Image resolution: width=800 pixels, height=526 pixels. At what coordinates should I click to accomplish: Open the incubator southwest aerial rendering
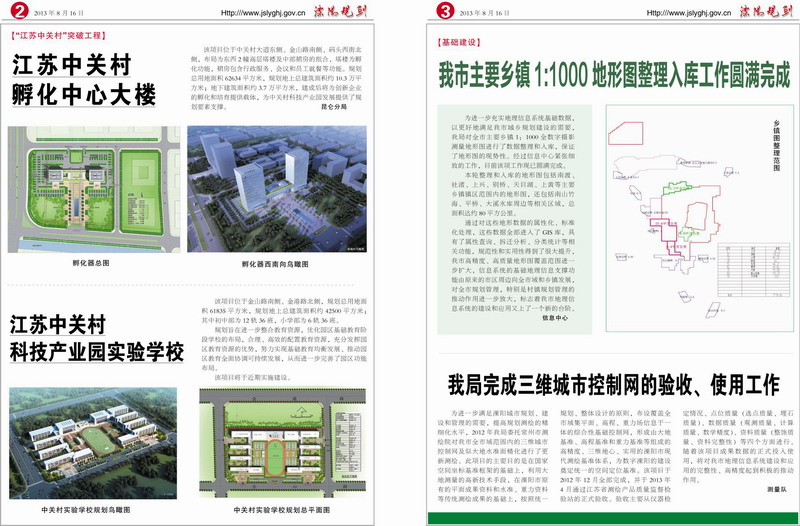point(277,189)
